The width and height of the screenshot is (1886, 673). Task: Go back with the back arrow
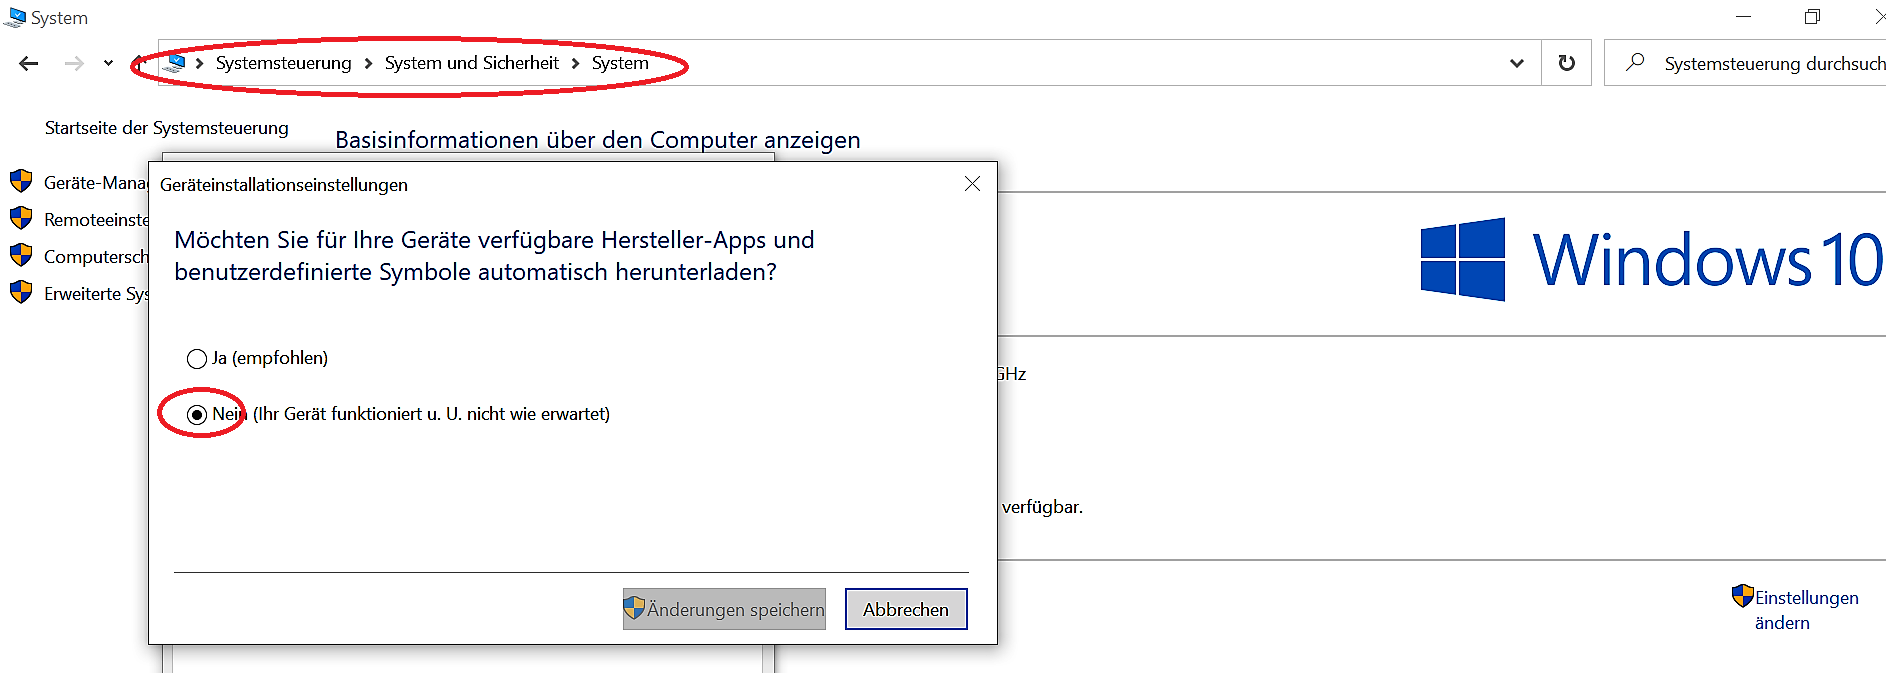pos(29,64)
